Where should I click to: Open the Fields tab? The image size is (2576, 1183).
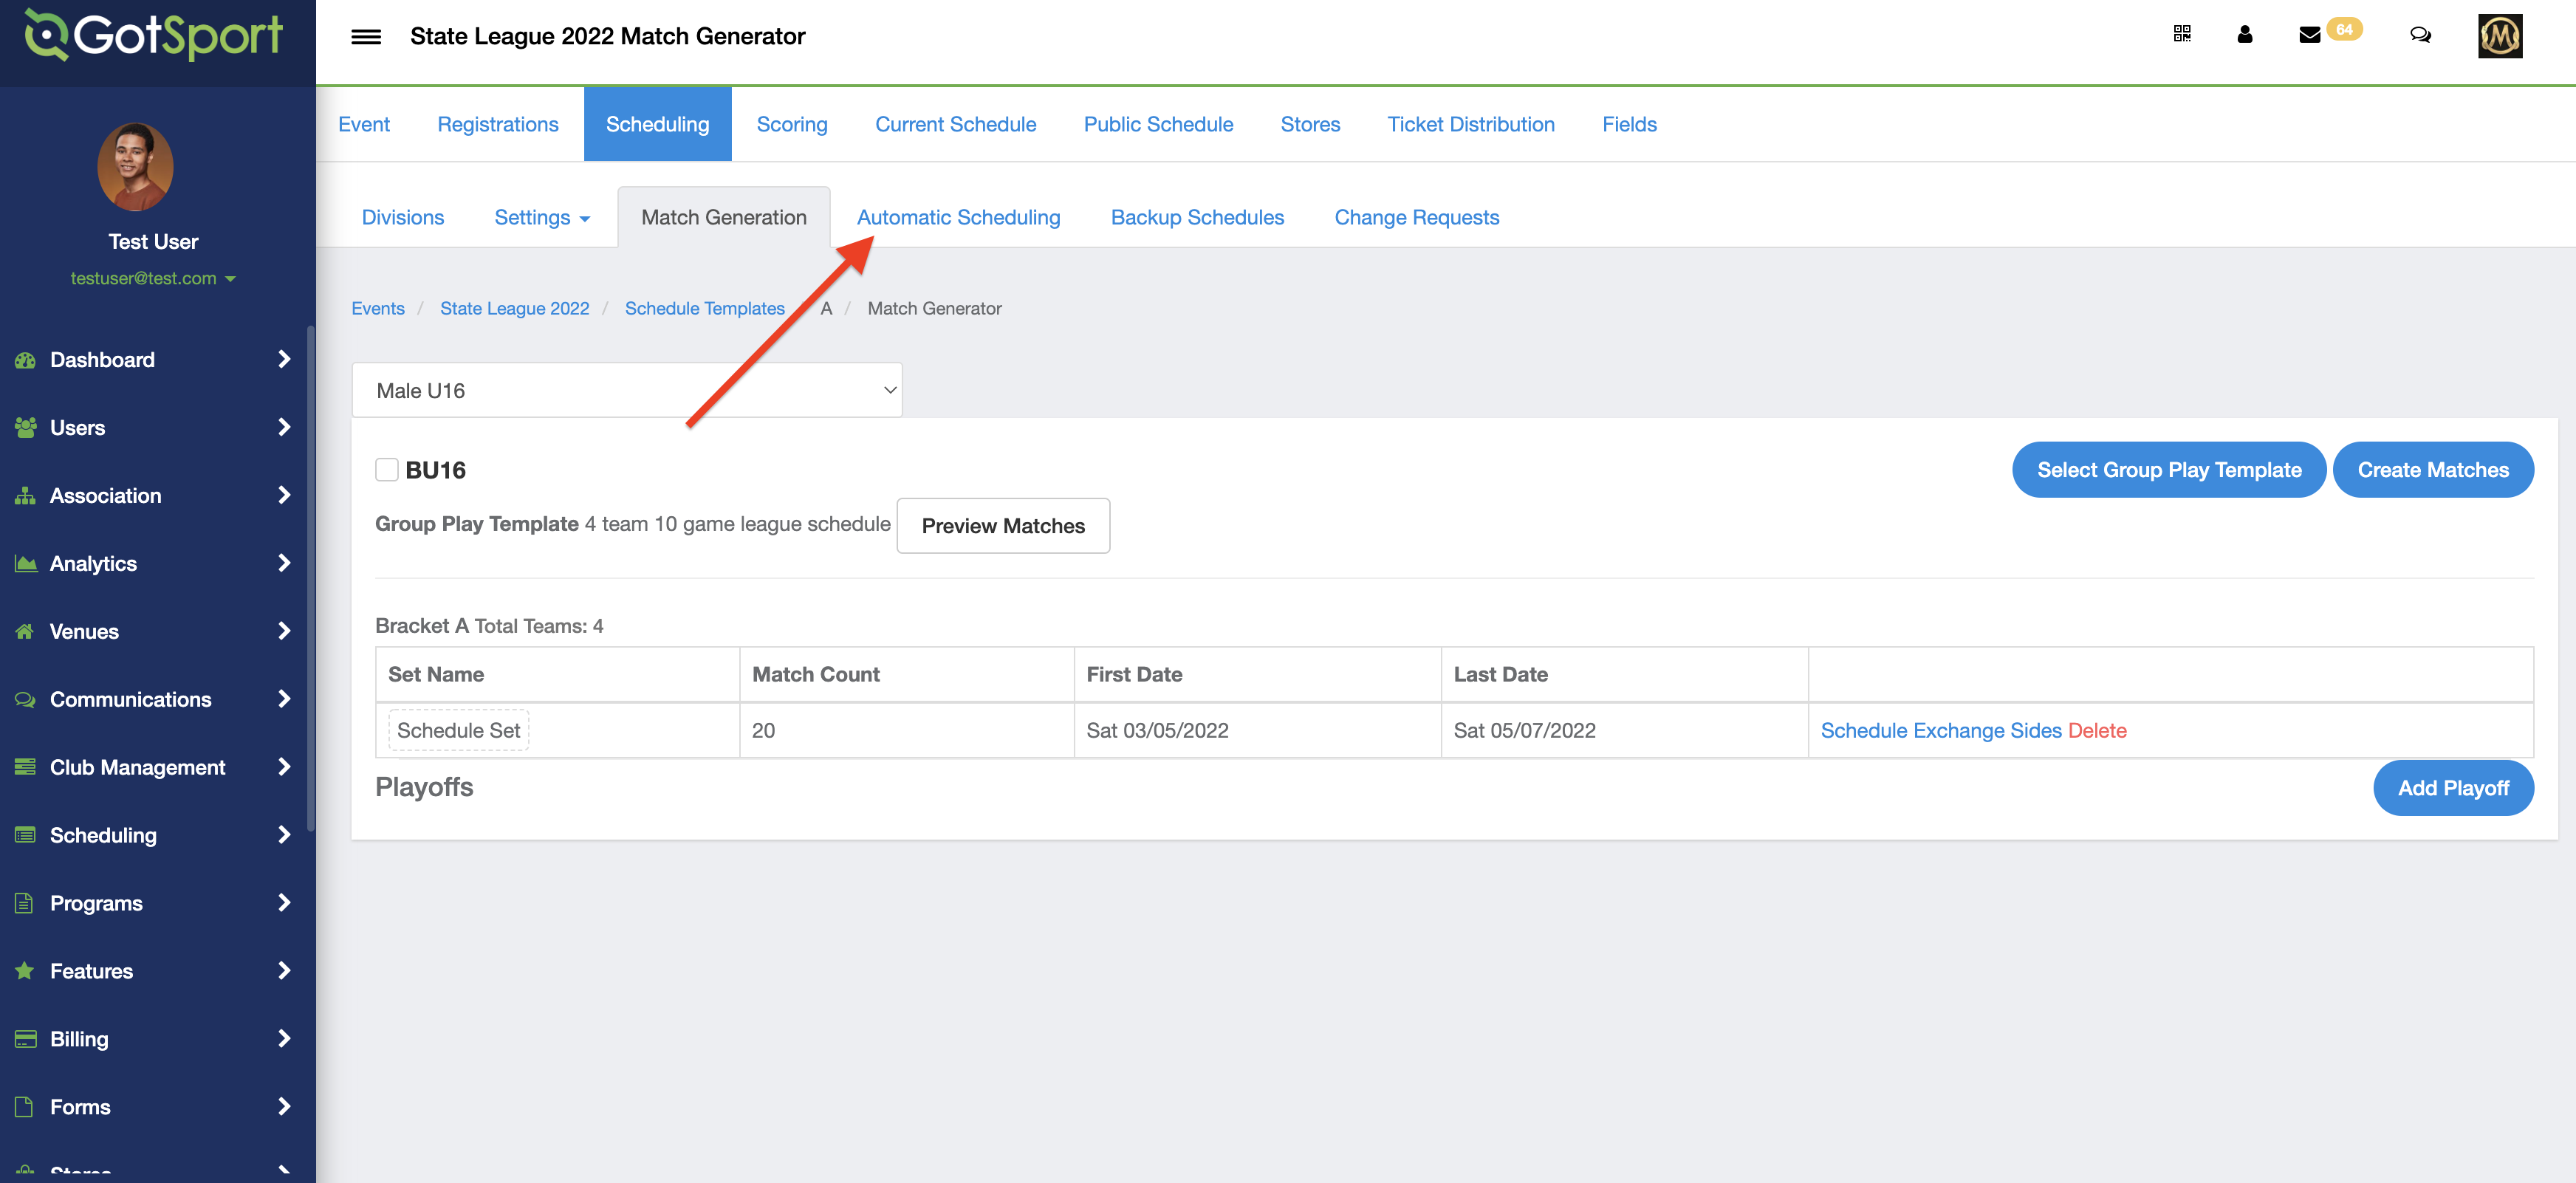[1629, 124]
